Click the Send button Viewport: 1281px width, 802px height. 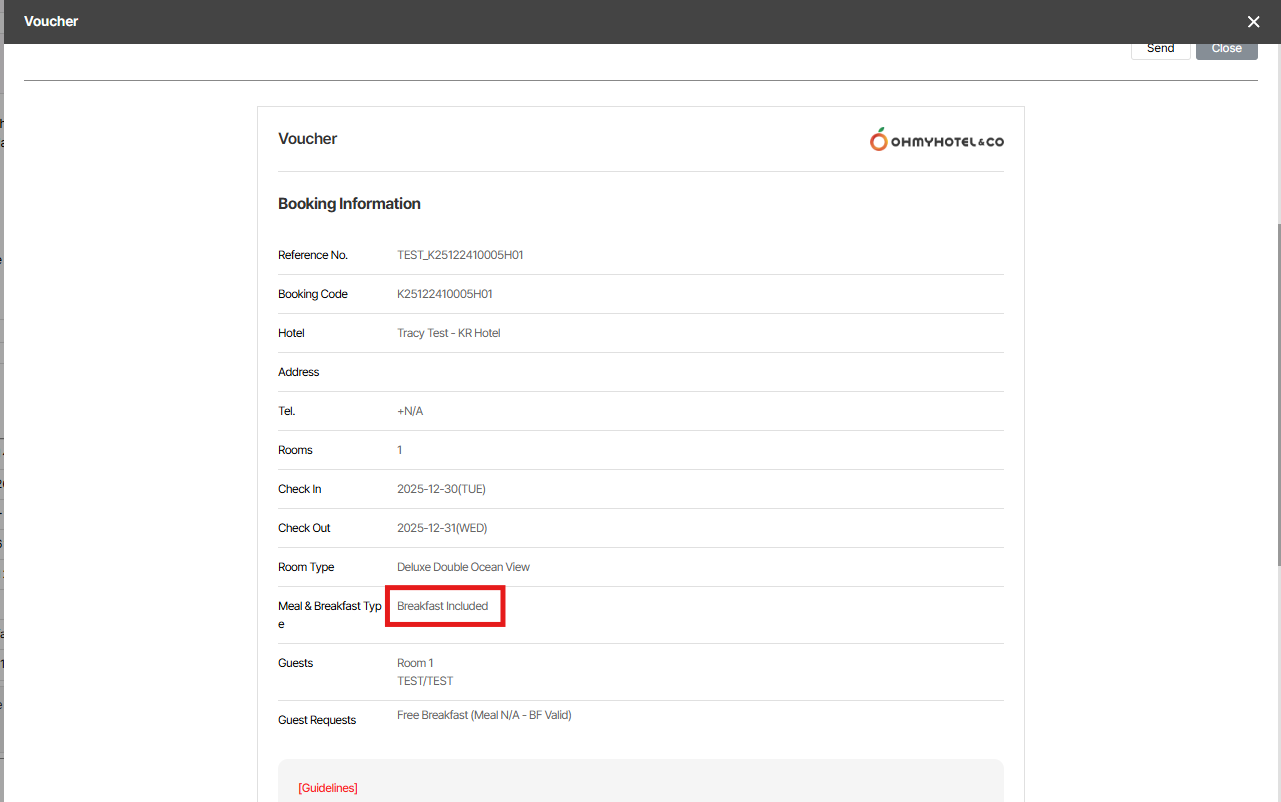(1161, 48)
